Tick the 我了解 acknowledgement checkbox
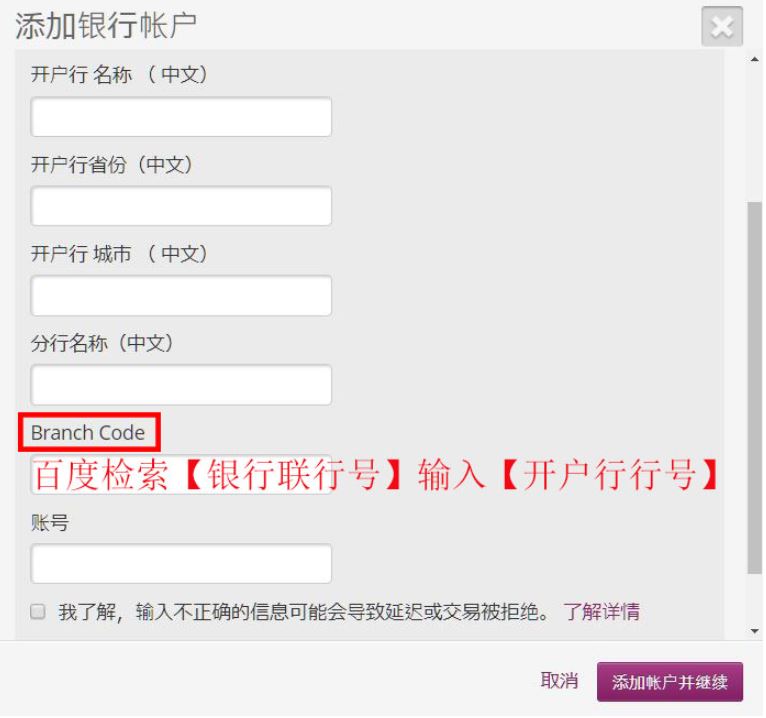The image size is (766, 718). pos(38,613)
